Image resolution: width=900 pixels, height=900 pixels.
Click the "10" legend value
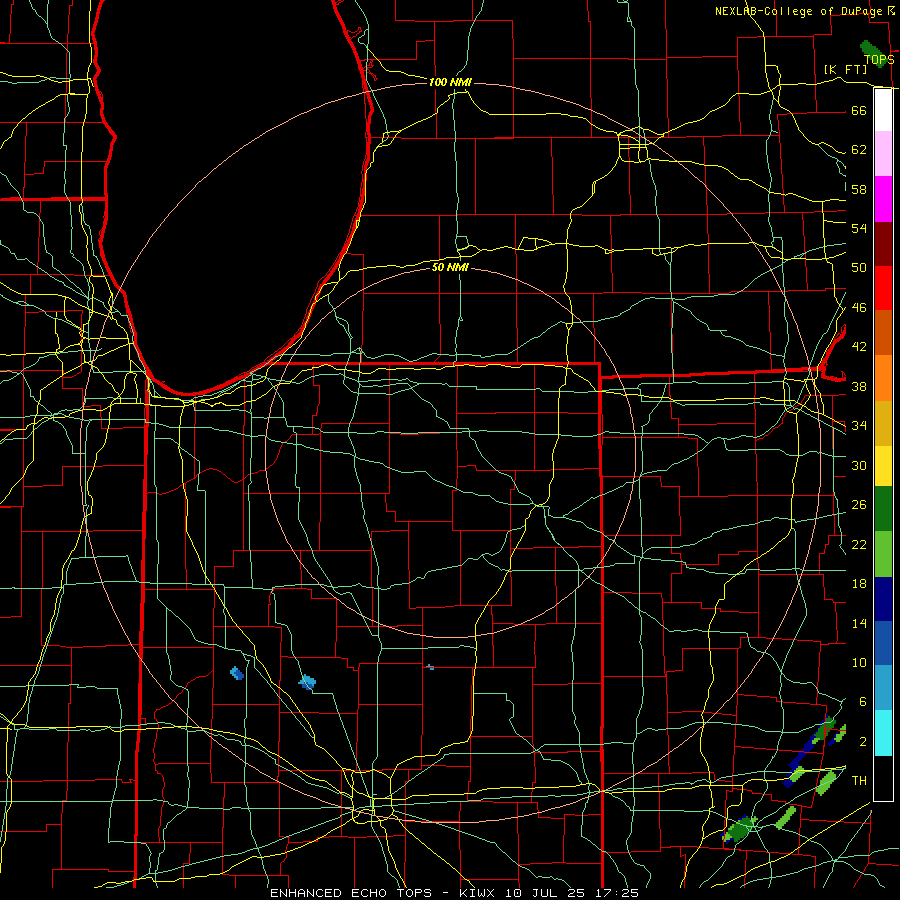pyautogui.click(x=859, y=662)
